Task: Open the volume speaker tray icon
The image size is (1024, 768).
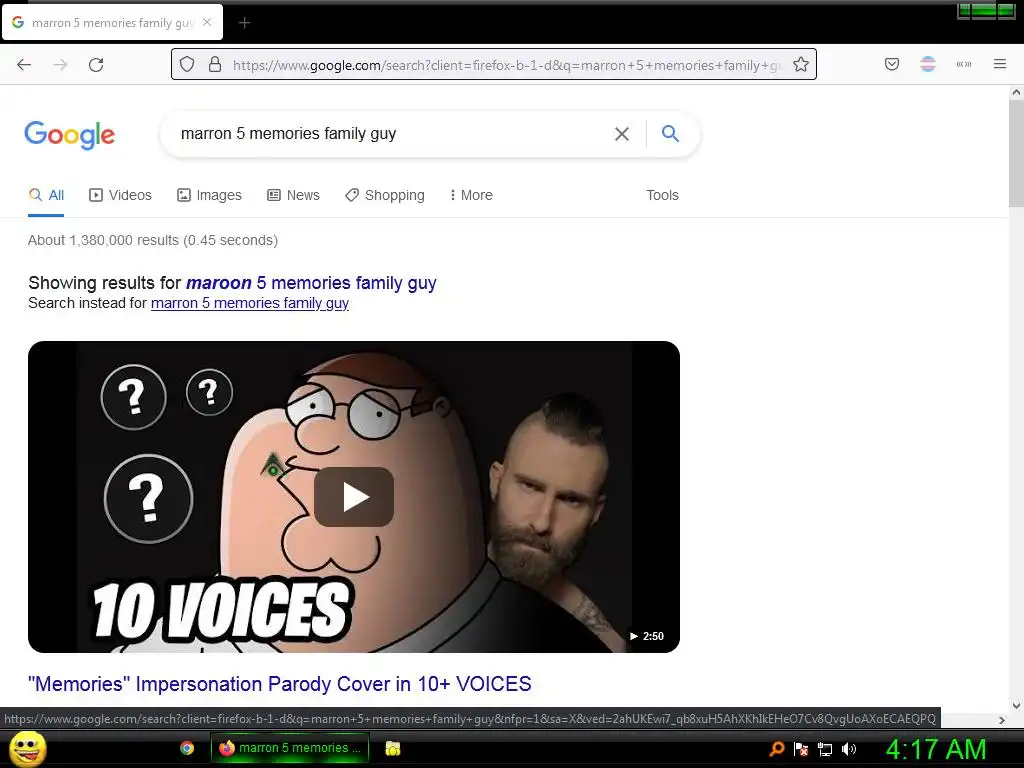Action: (x=849, y=749)
